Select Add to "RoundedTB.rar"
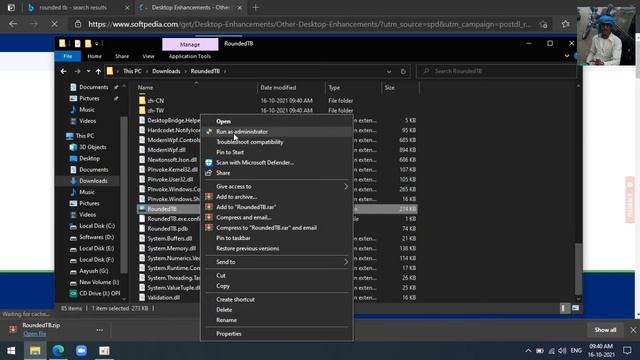This screenshot has height=360, width=640. tap(246, 207)
